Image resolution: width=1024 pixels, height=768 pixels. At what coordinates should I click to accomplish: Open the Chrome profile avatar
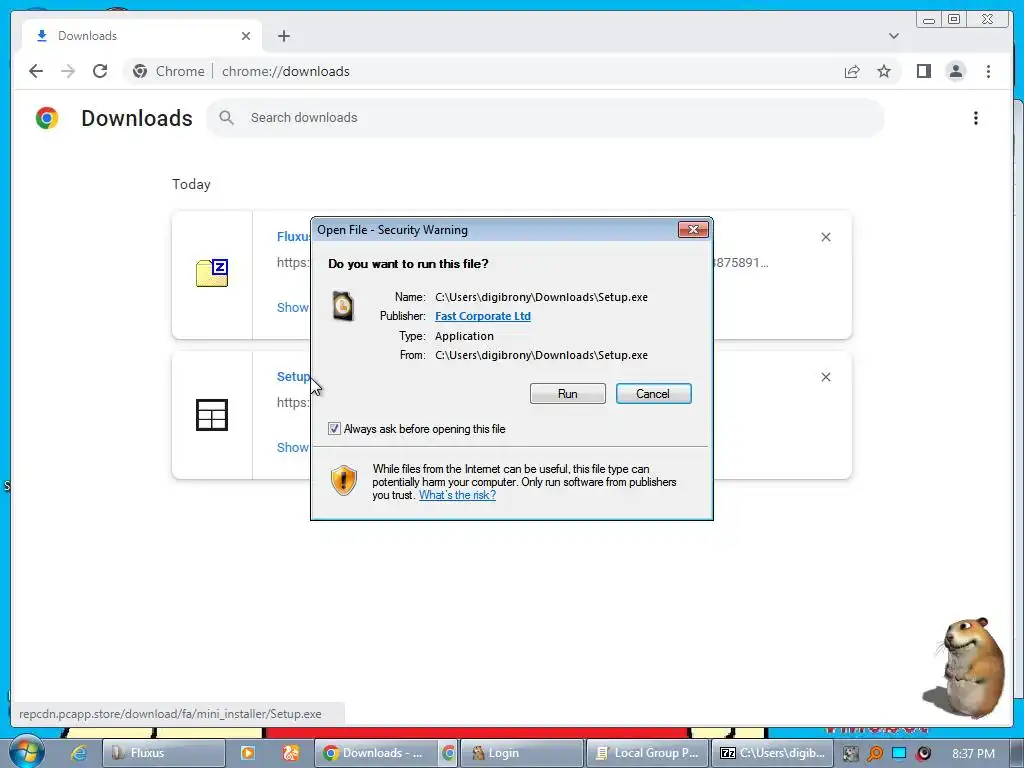click(955, 71)
